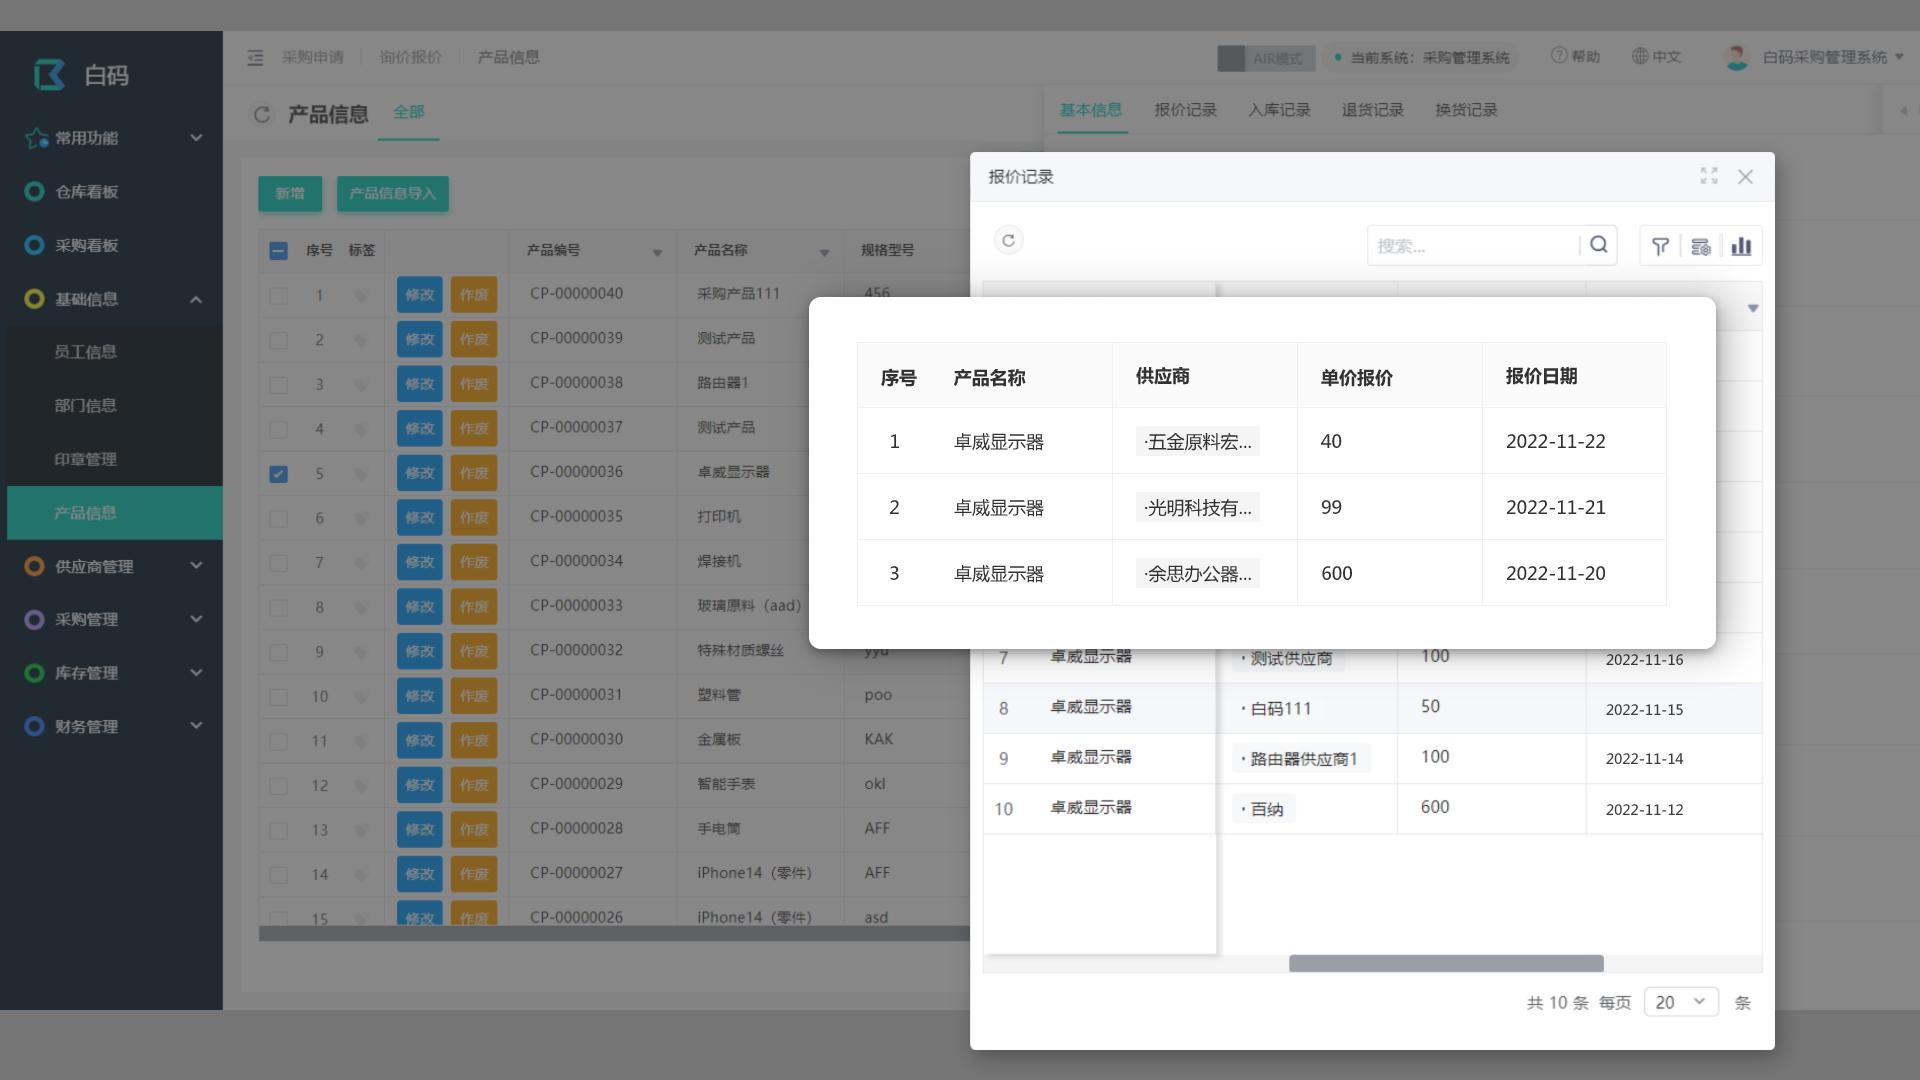Click the bar chart statistics icon in the dialog
The height and width of the screenshot is (1080, 1920).
coord(1742,245)
